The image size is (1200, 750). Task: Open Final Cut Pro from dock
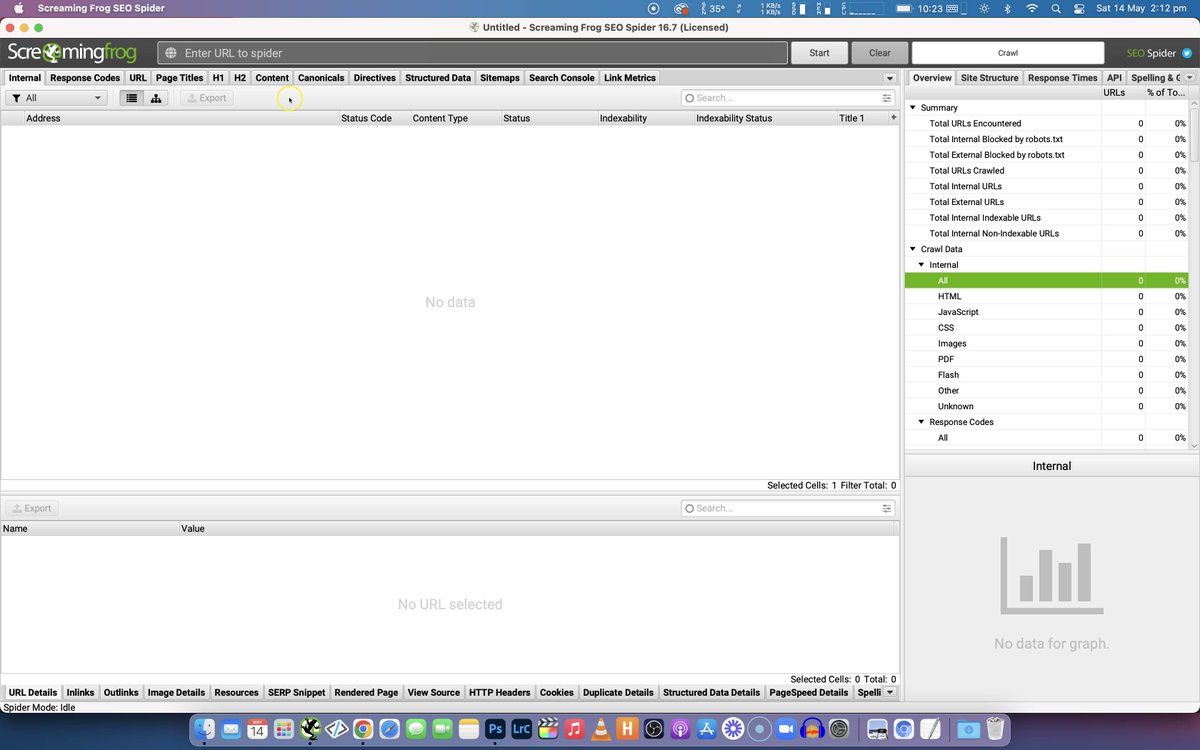click(548, 729)
